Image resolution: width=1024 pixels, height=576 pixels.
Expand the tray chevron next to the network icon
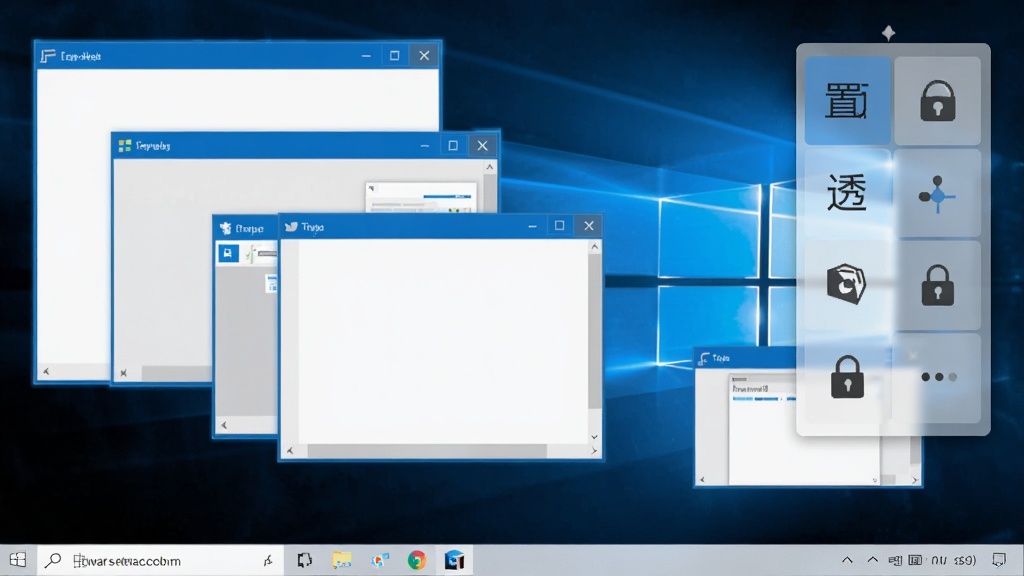pos(872,560)
